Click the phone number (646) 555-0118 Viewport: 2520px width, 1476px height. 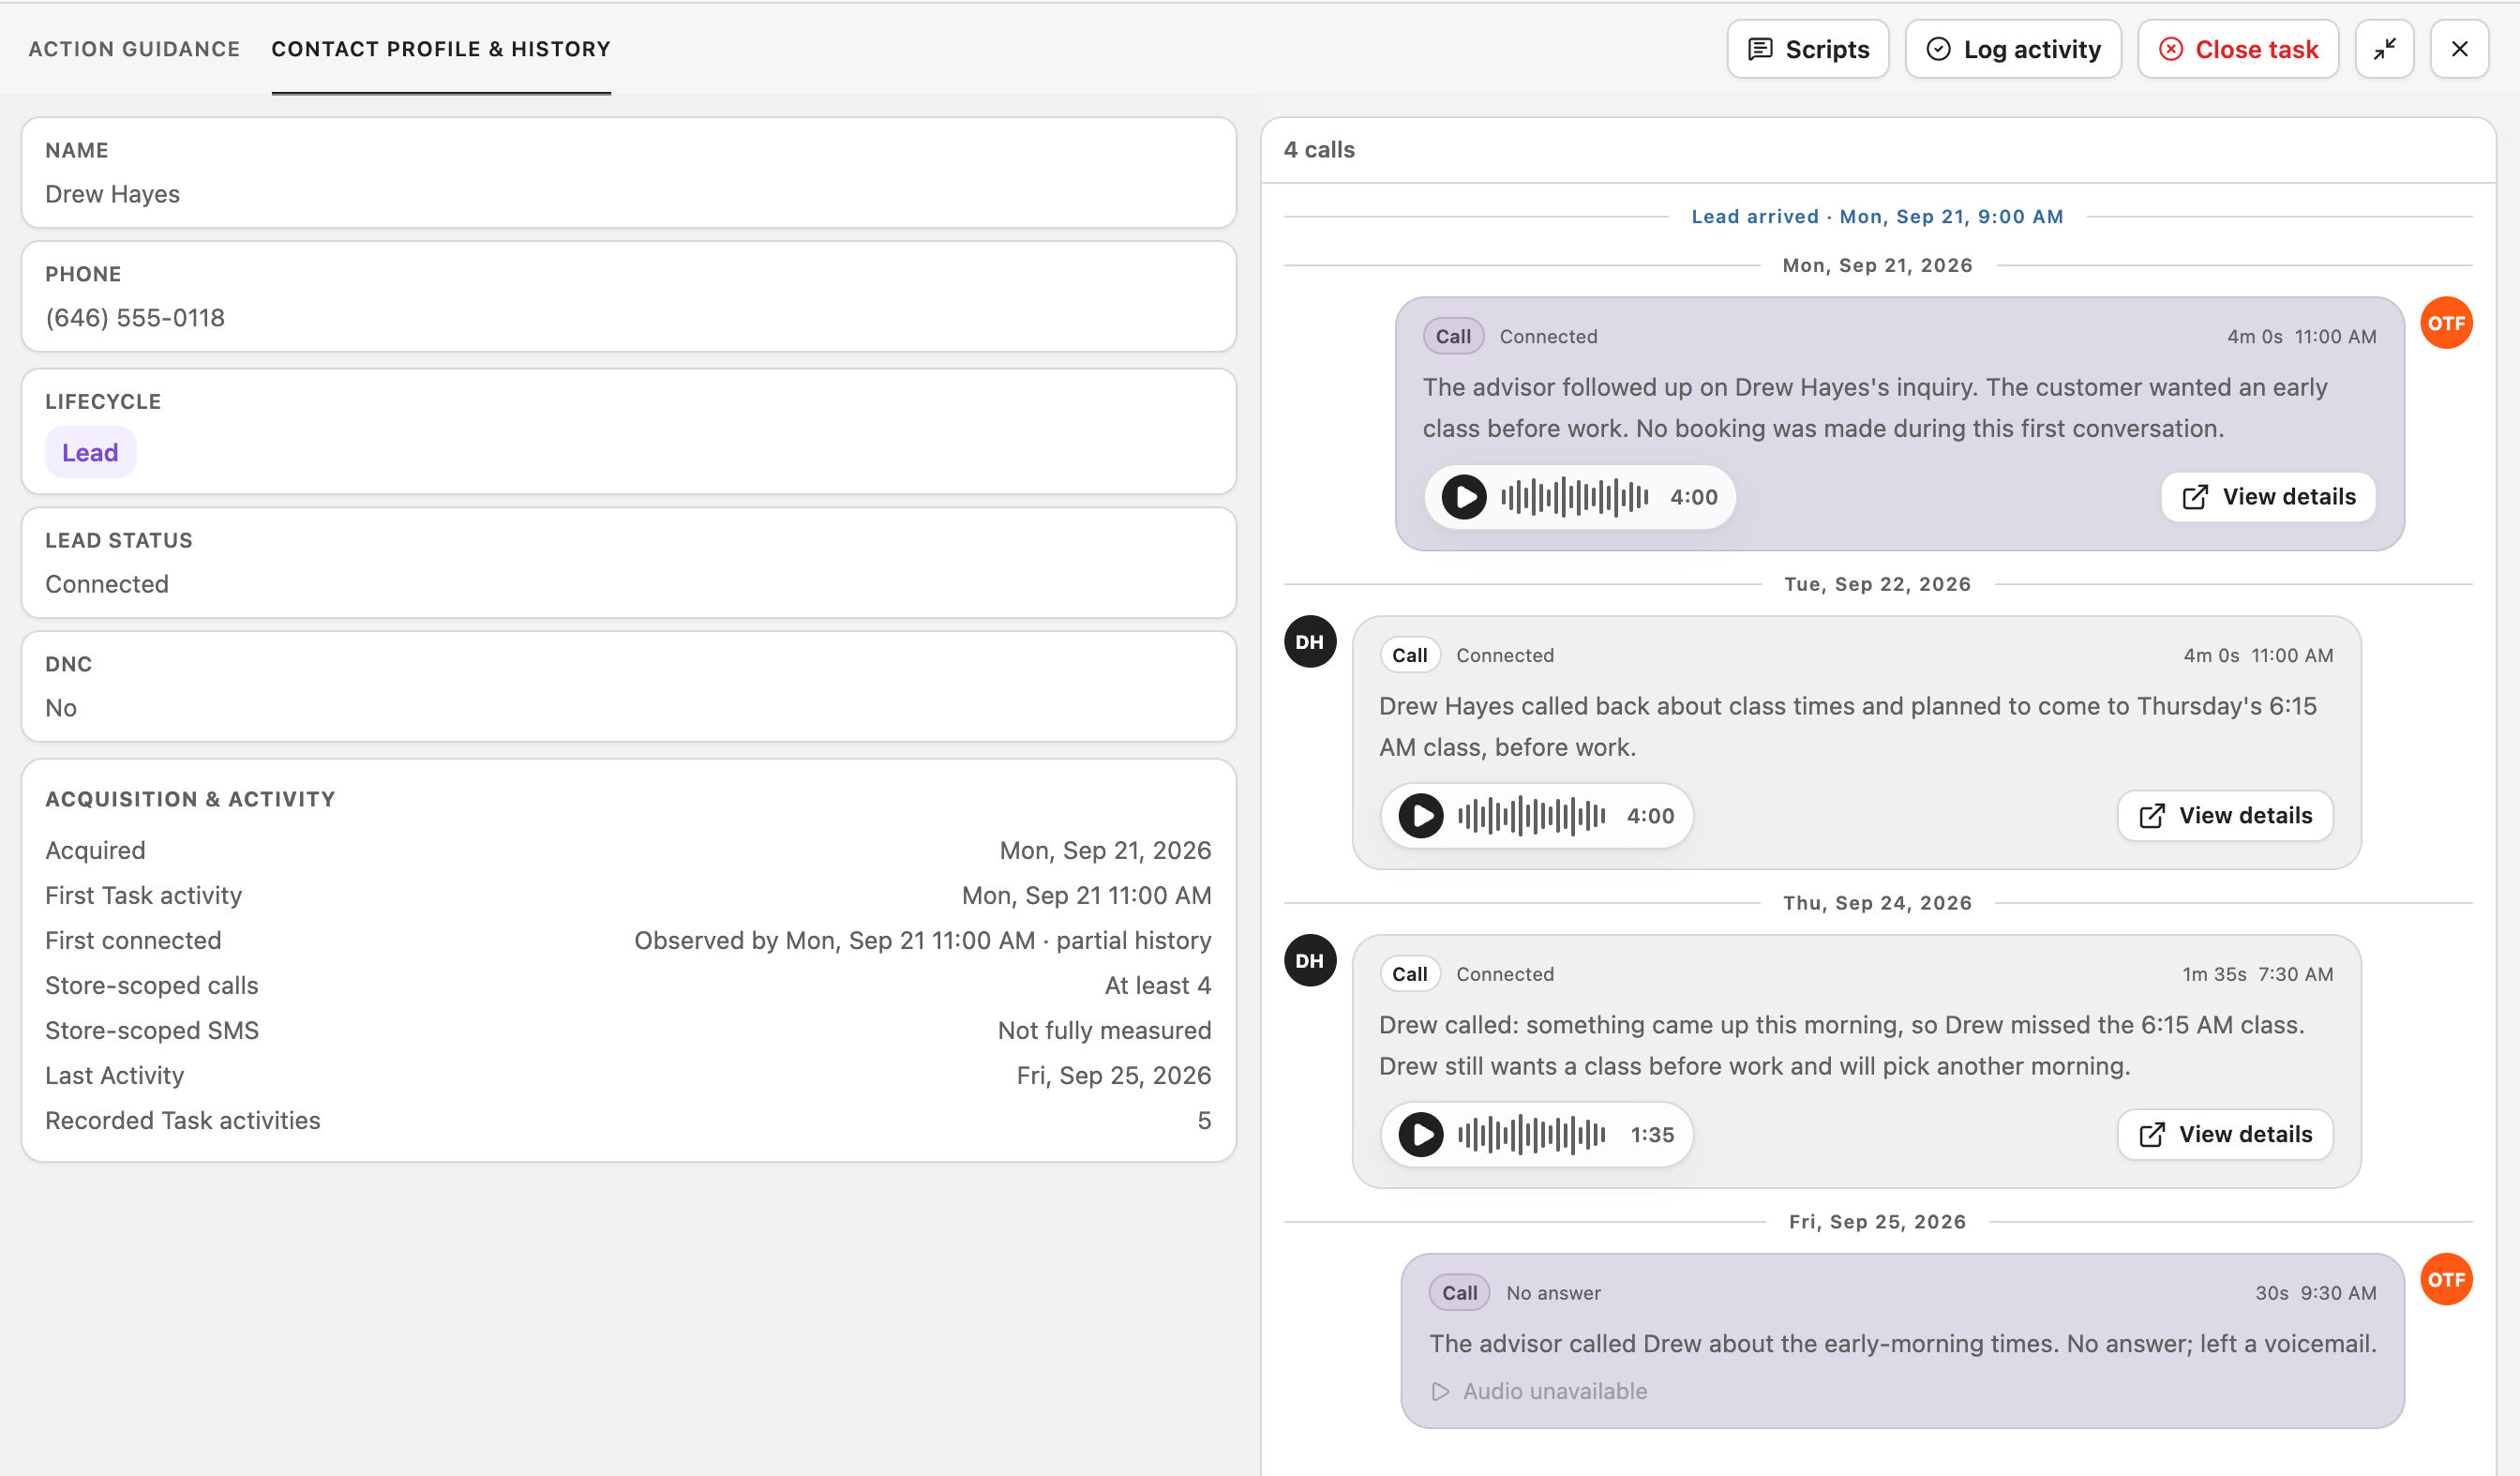[x=135, y=318]
